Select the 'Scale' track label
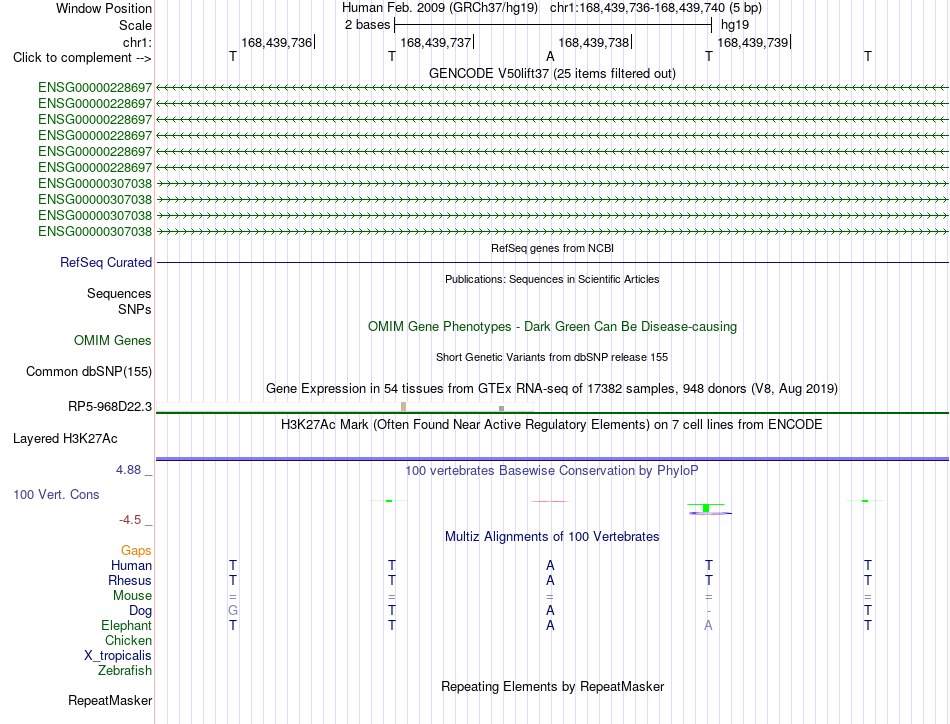Viewport: 950px width, 724px height. point(135,25)
